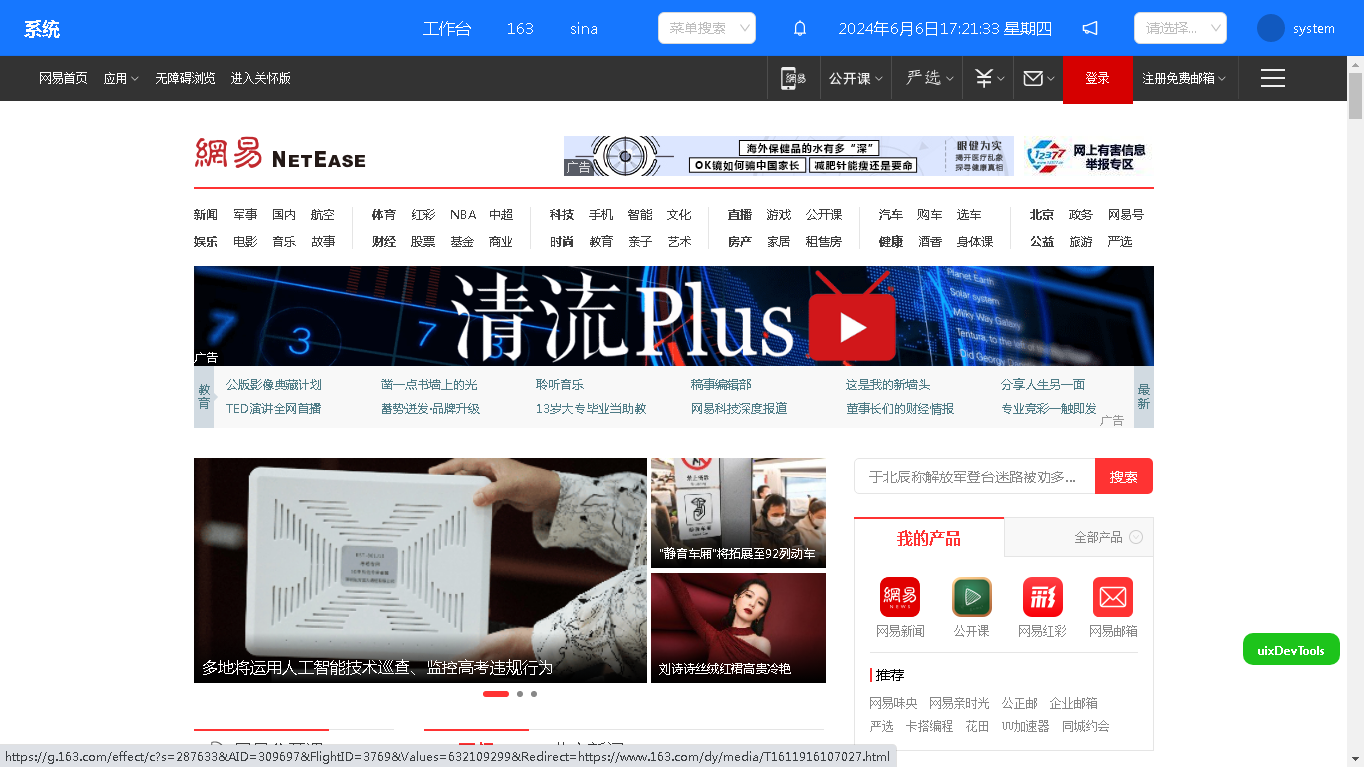
Task: Click the megaphone announcement icon
Action: pyautogui.click(x=1090, y=28)
